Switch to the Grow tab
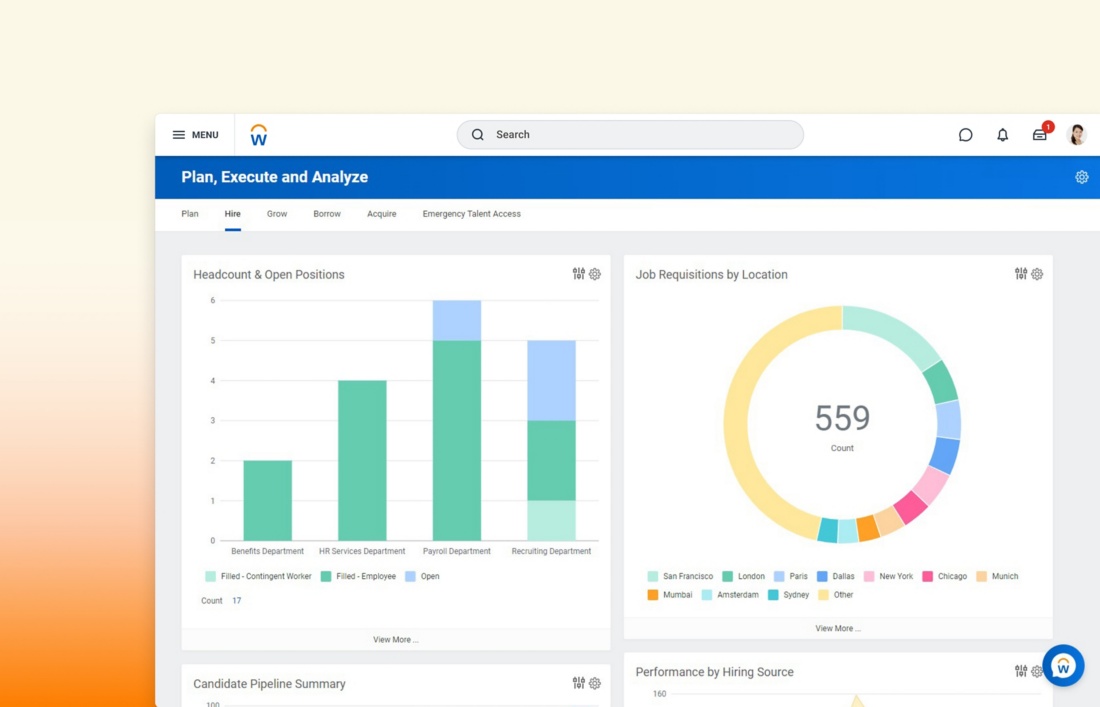The height and width of the screenshot is (707, 1100). point(277,214)
